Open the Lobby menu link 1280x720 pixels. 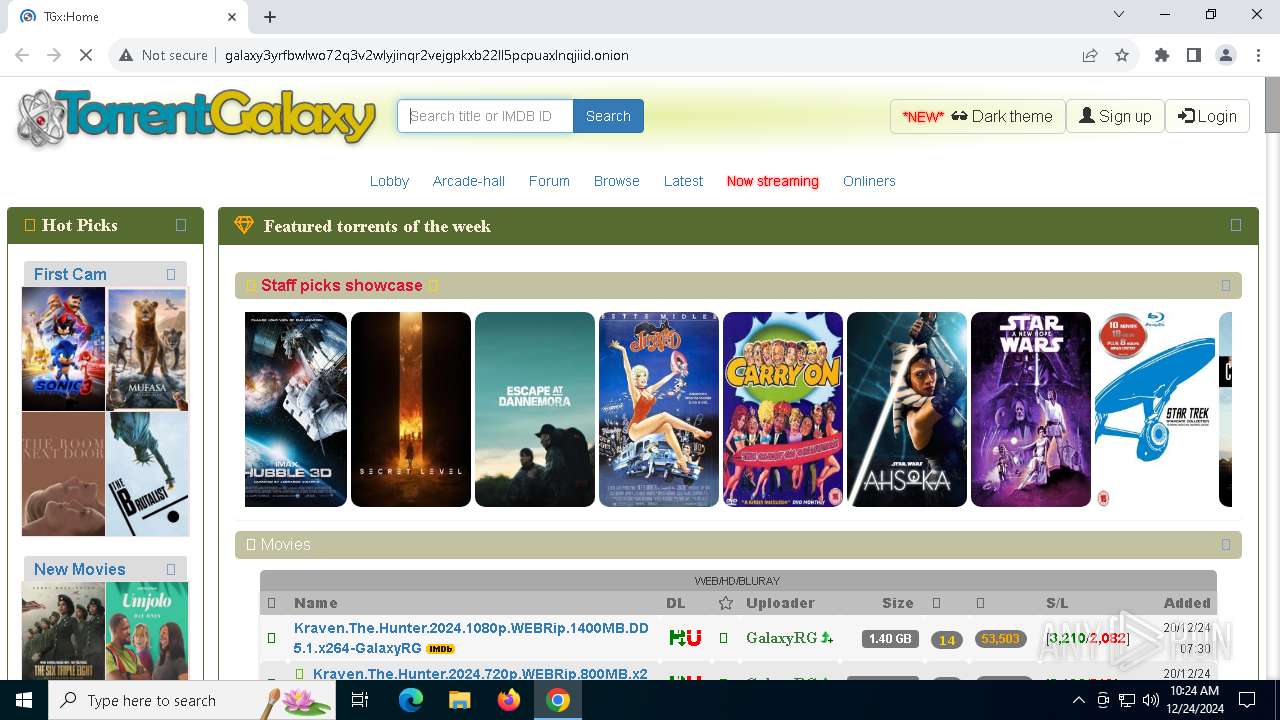389,181
